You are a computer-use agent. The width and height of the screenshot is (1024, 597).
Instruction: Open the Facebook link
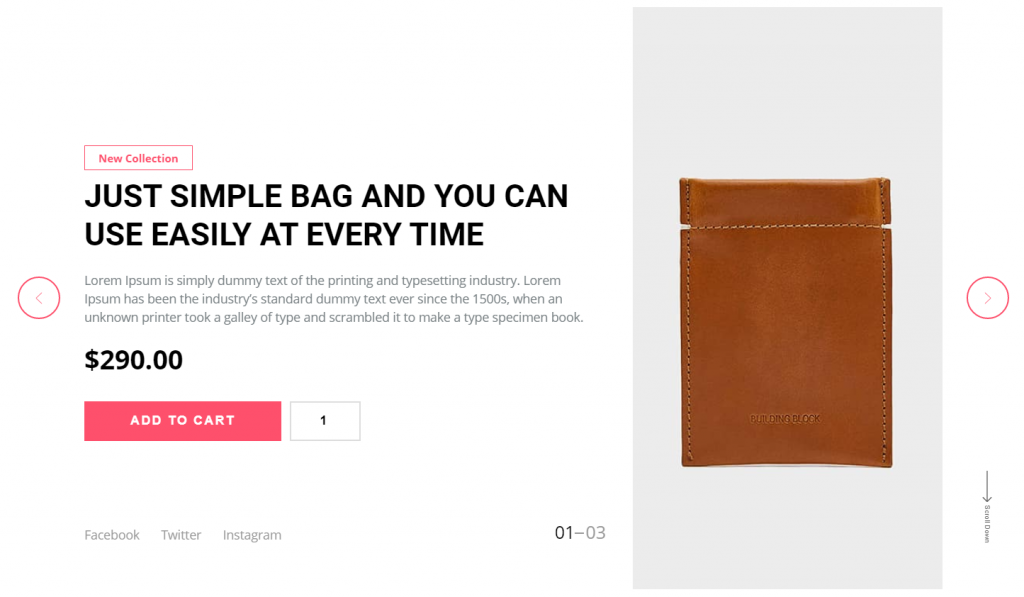tap(112, 535)
